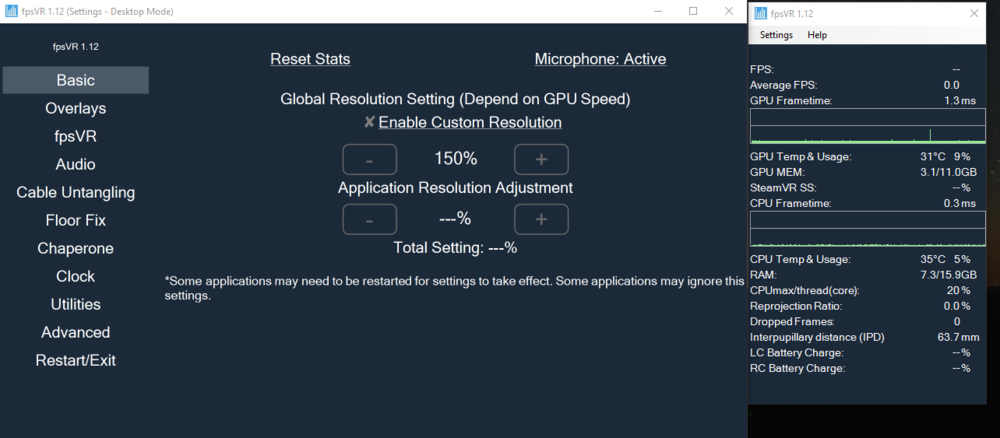Select the Utilities section in the sidebar
The image size is (1000, 438).
tap(76, 304)
